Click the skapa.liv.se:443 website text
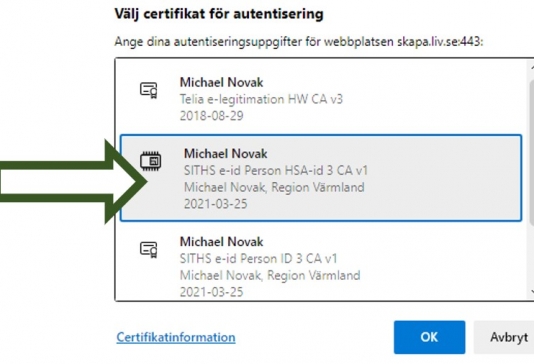The height and width of the screenshot is (364, 534). 440,42
